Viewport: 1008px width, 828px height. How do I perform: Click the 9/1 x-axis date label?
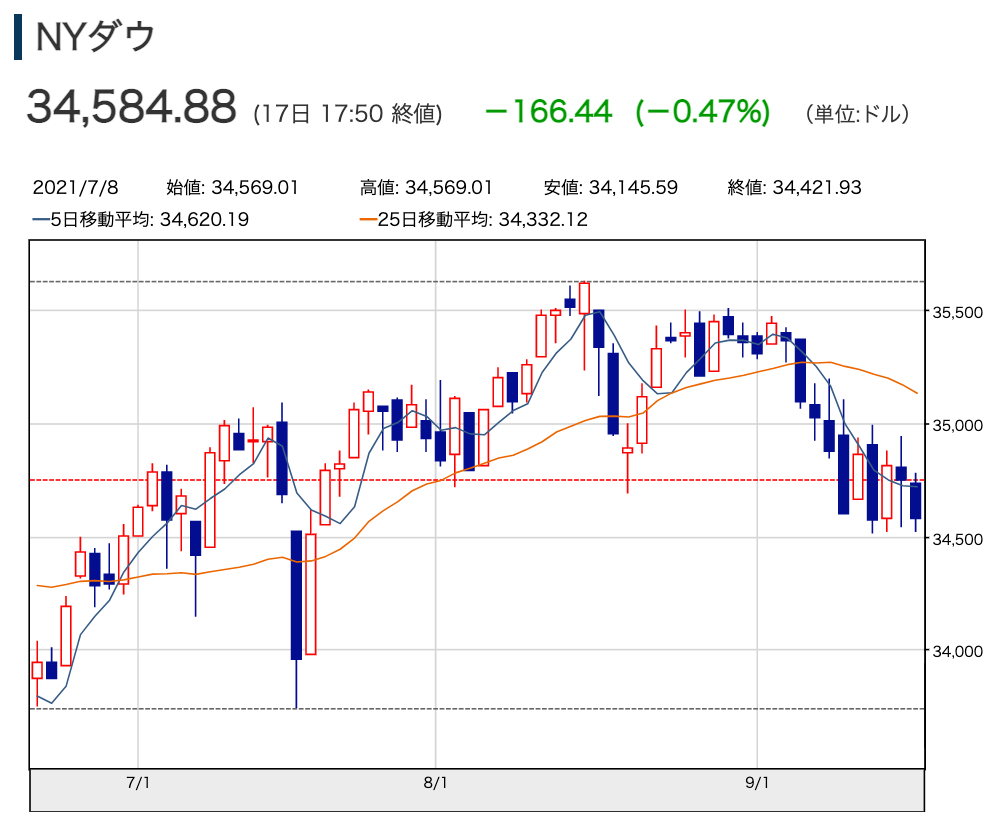tap(757, 783)
